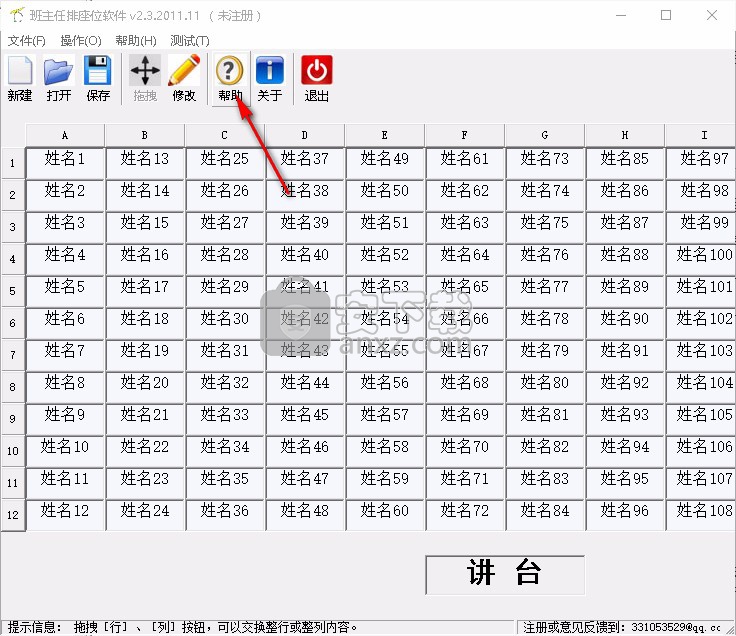Select seat cell 姓名89
Viewport: 736px width, 636px height.
625,291
